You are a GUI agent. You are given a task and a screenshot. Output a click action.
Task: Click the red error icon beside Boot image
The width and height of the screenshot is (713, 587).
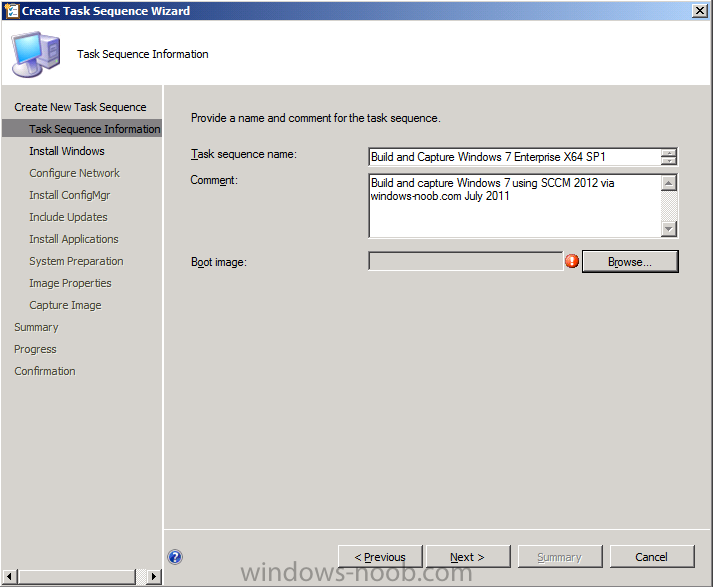[x=572, y=261]
